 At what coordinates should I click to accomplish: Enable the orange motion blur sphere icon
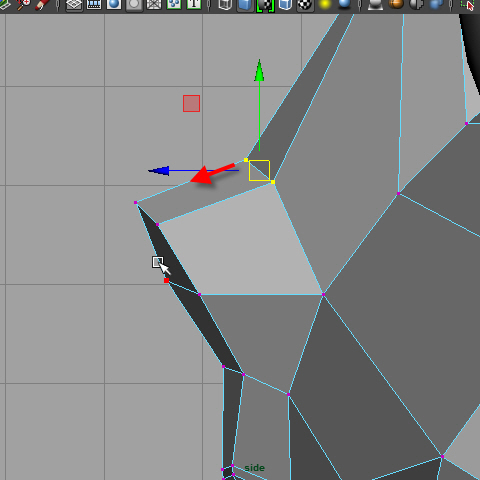[396, 4]
